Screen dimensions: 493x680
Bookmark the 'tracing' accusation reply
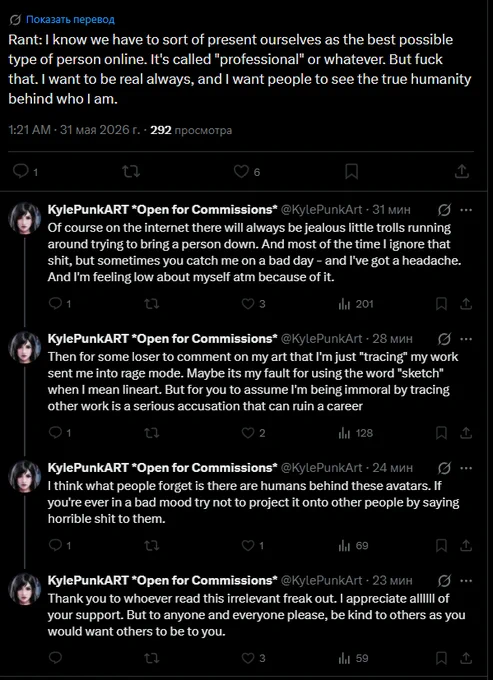pos(441,433)
